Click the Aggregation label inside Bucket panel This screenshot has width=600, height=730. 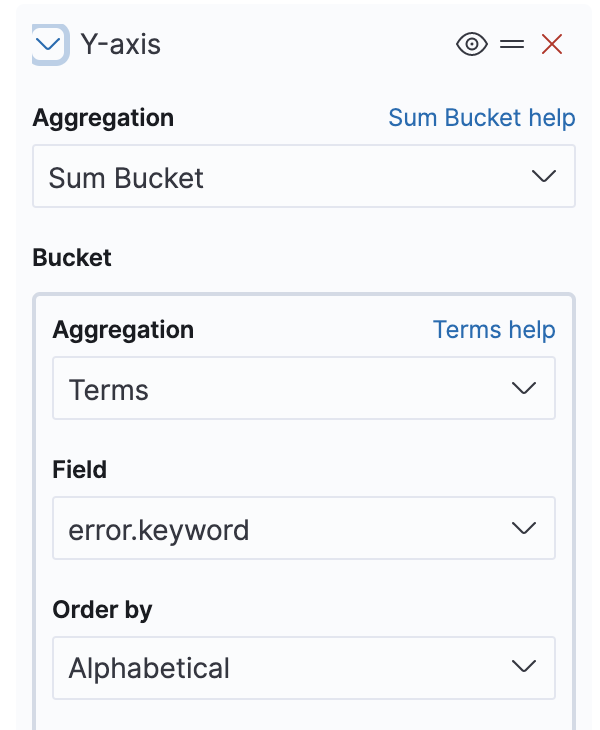coord(123,330)
